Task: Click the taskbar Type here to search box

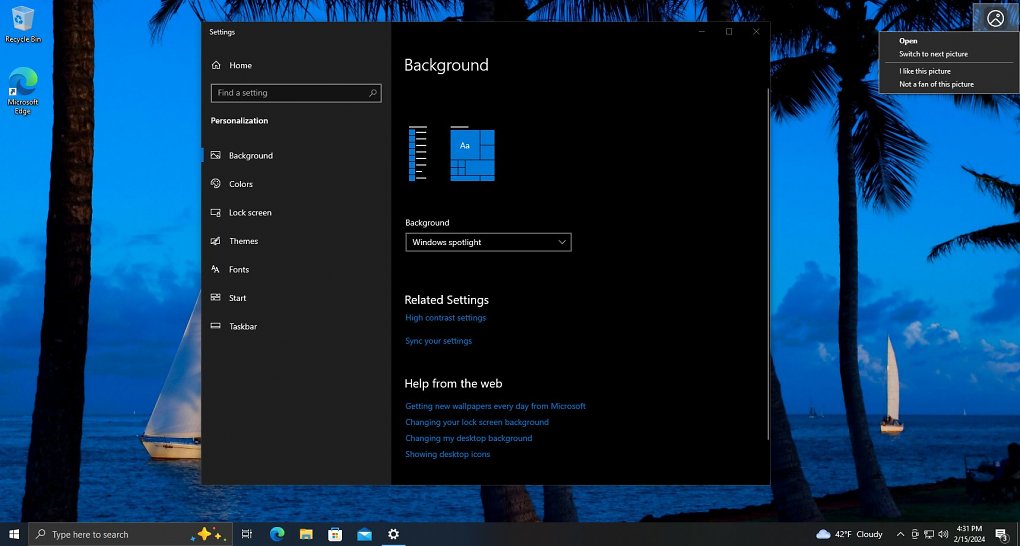Action: [x=129, y=534]
